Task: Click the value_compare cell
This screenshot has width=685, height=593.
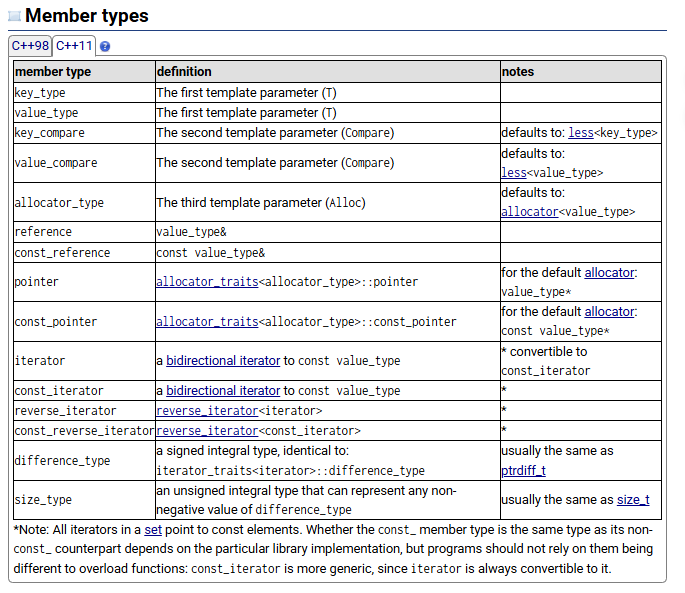Action: point(84,163)
